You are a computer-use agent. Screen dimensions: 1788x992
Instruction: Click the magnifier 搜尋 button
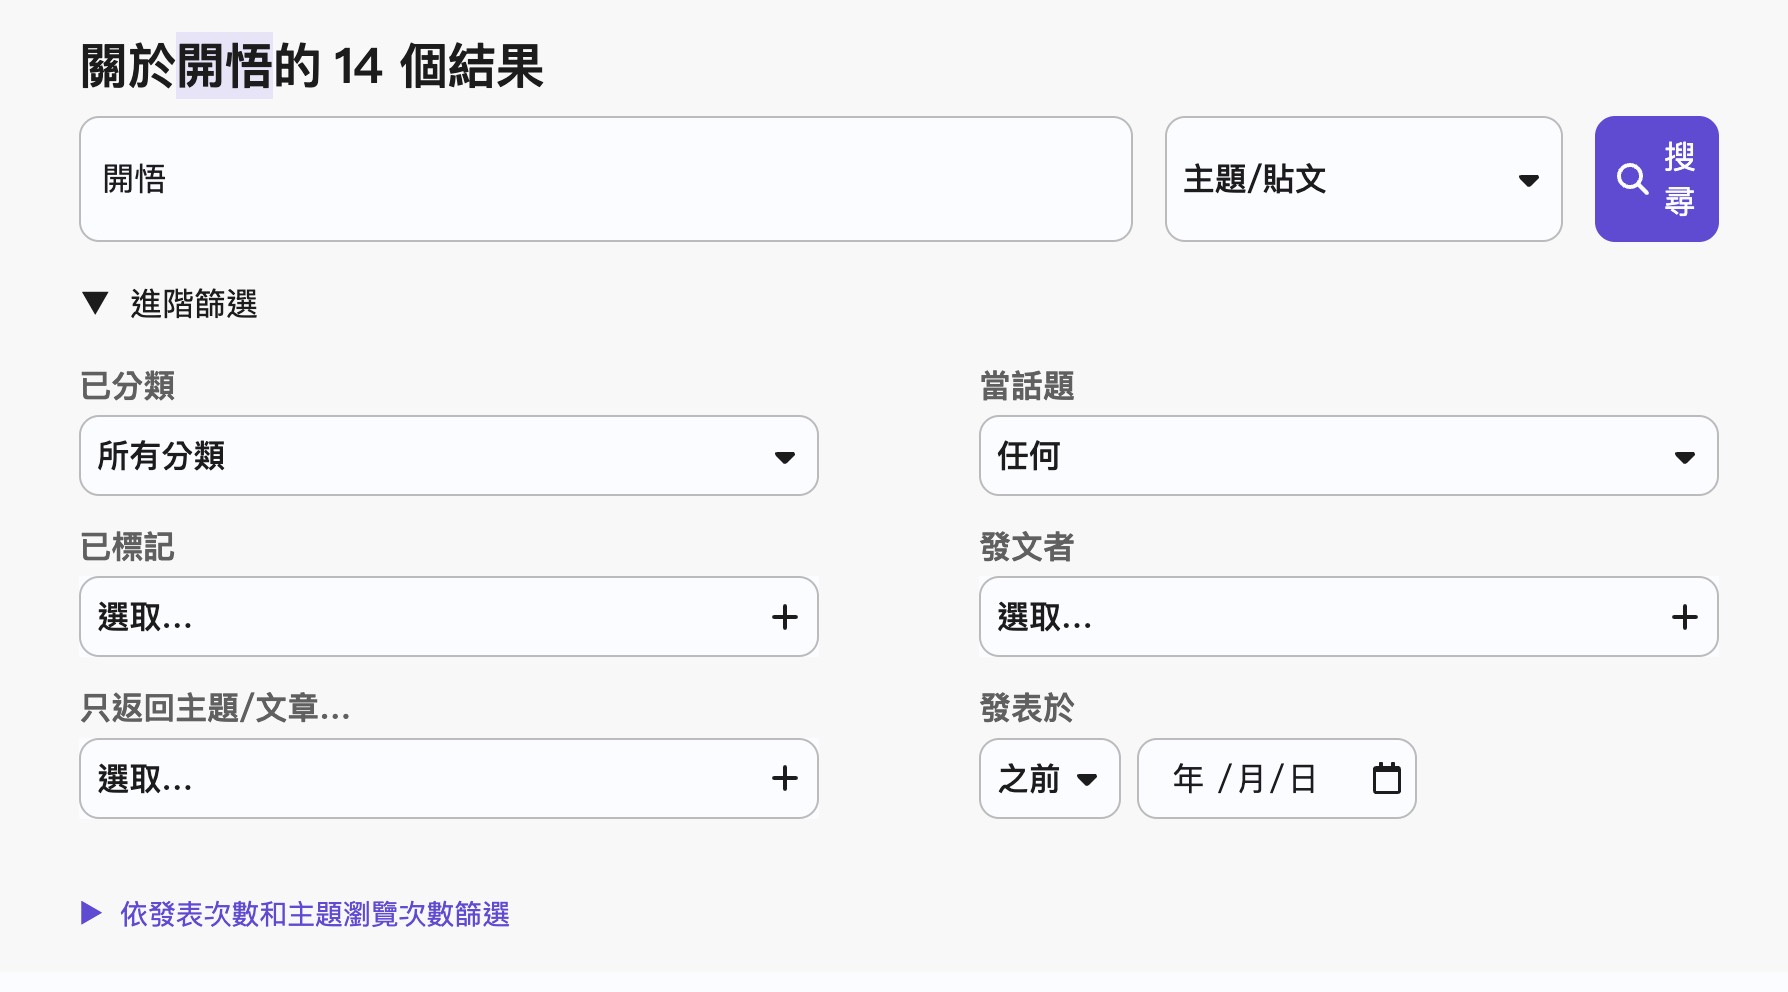click(1656, 179)
